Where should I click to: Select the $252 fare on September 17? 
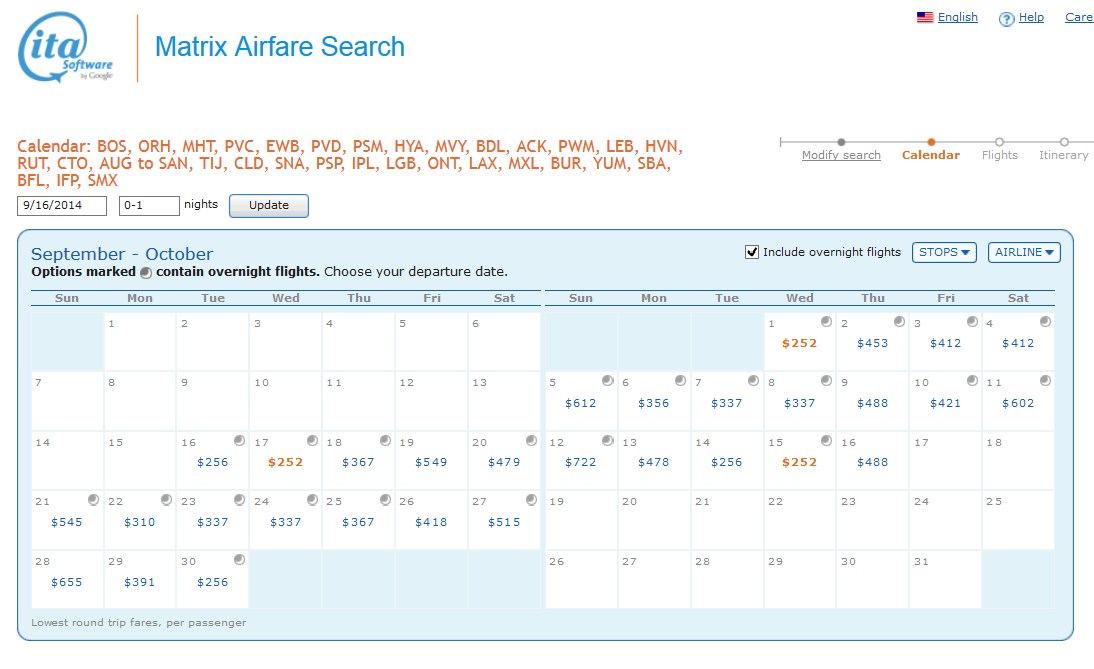[285, 462]
